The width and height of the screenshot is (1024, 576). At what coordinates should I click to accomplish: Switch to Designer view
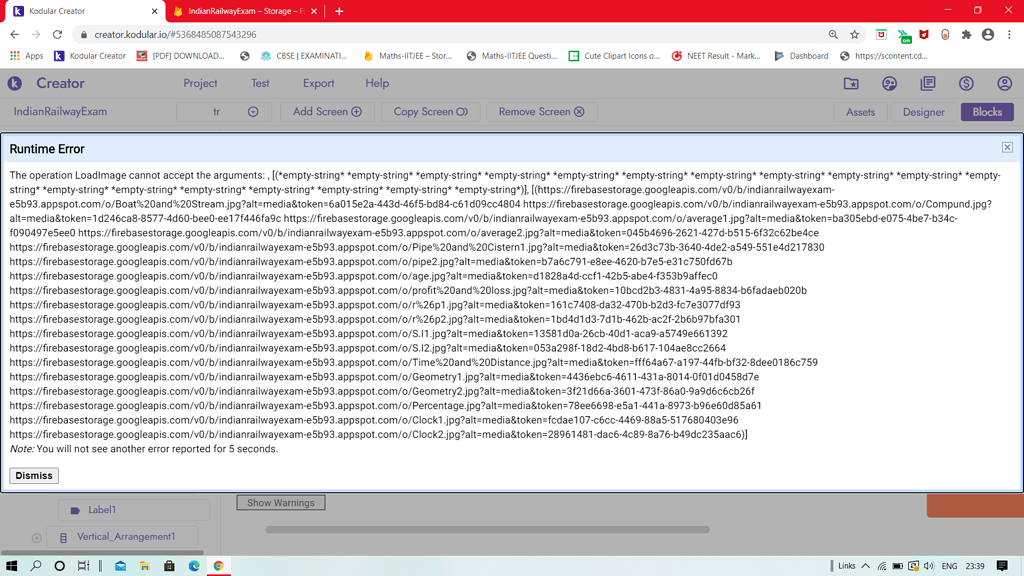pyautogui.click(x=923, y=112)
